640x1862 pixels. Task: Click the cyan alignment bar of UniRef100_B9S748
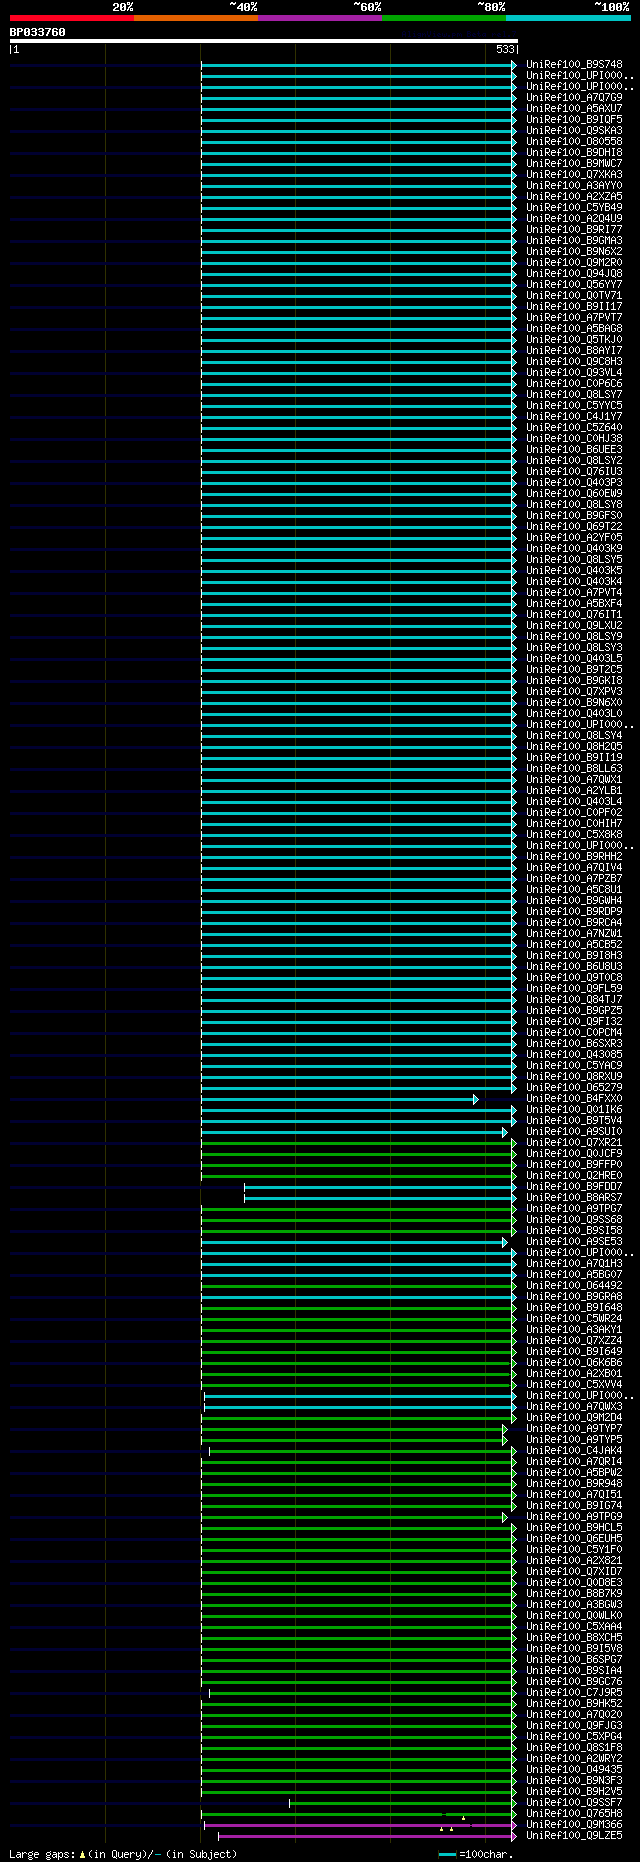pyautogui.click(x=359, y=65)
